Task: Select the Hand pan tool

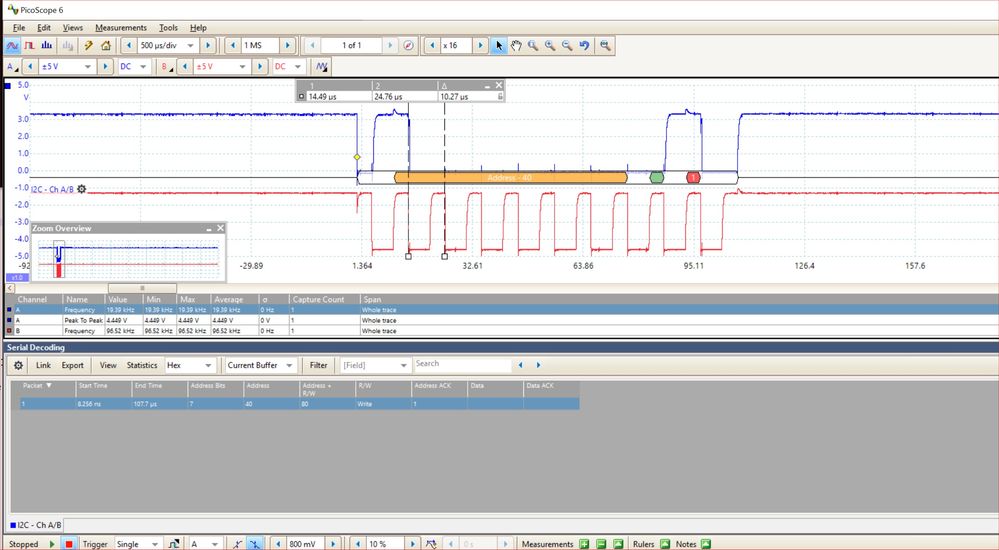Action: point(516,46)
